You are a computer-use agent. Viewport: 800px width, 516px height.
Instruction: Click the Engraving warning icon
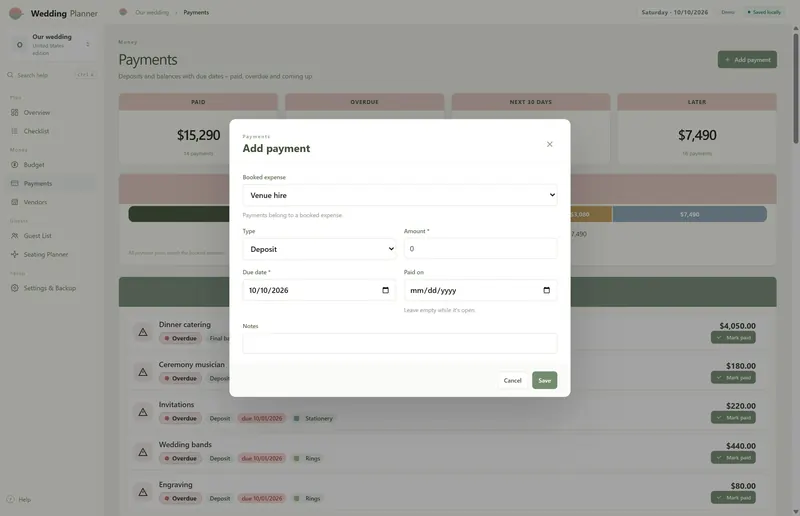[x=143, y=492]
